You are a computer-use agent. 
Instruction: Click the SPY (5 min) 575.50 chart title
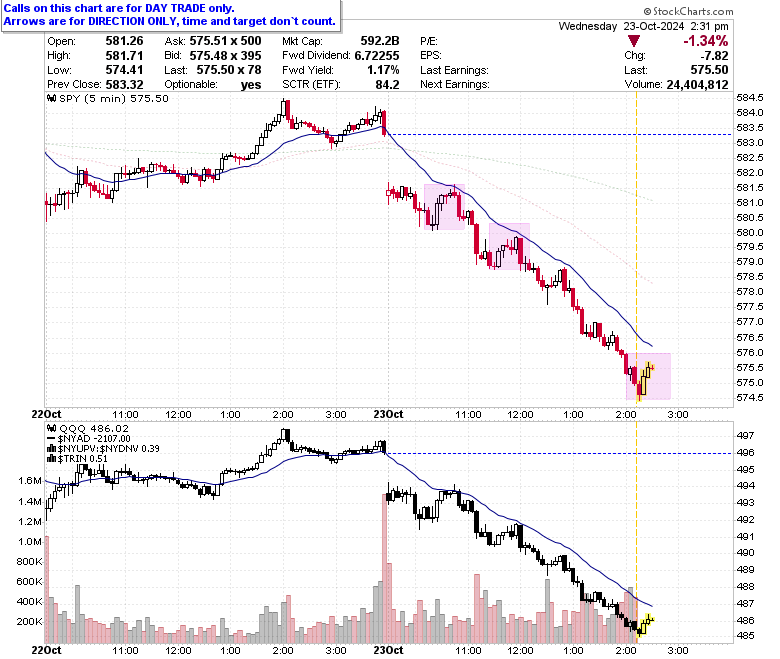[113, 98]
